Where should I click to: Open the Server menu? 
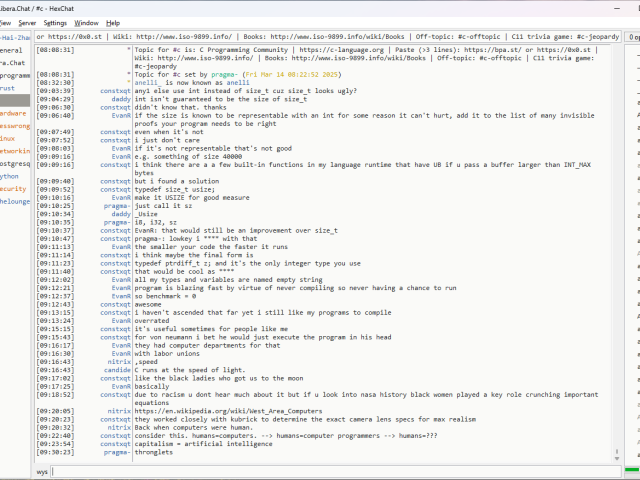pos(27,22)
